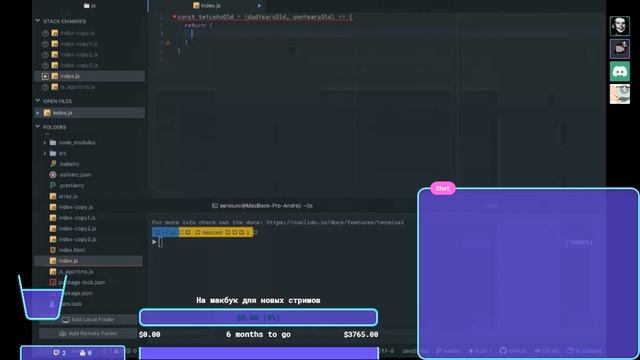Click clock icon beside index-copy3.js in Stack Changes
The image size is (640, 360).
point(45,65)
